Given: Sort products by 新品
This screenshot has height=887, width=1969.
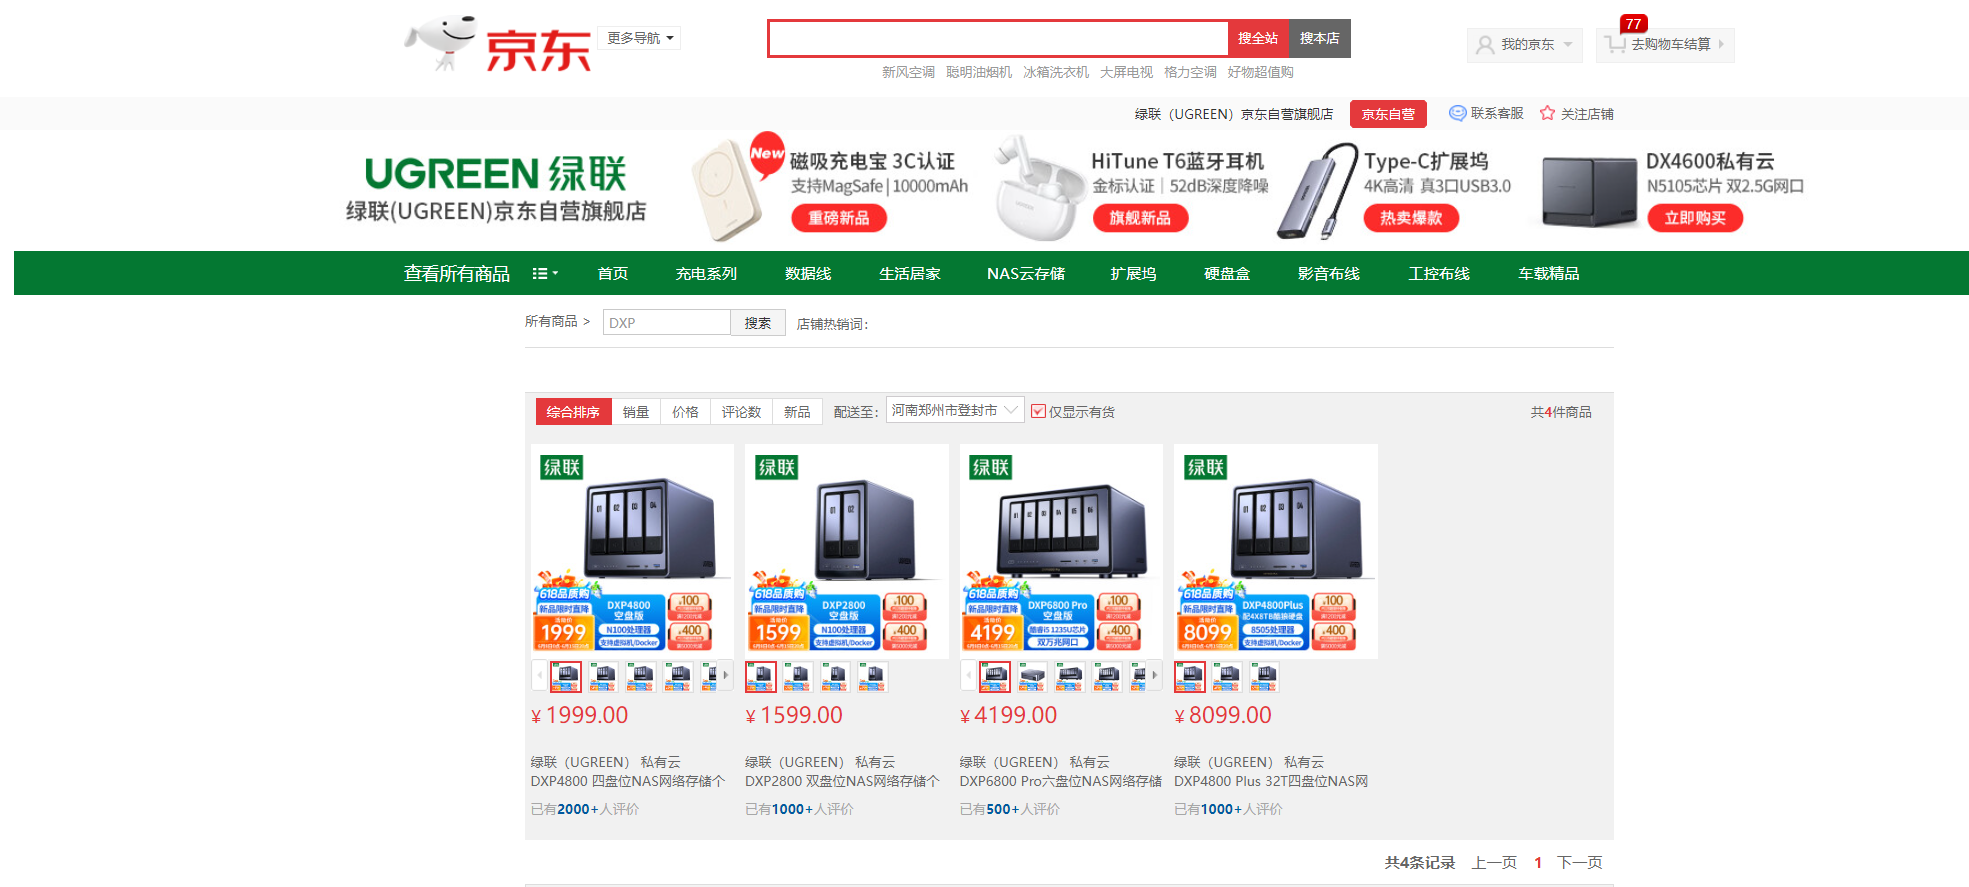Looking at the screenshot, I should pyautogui.click(x=797, y=412).
